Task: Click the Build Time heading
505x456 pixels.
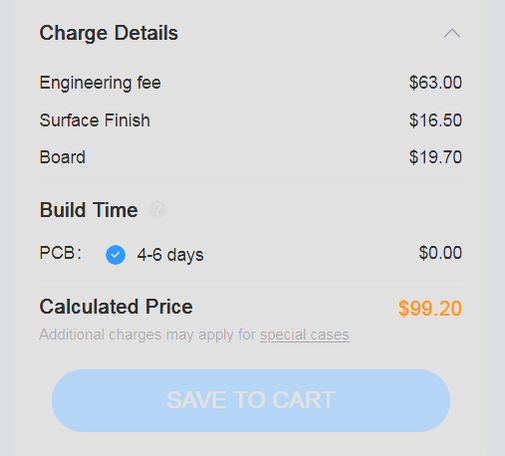Action: (x=89, y=210)
